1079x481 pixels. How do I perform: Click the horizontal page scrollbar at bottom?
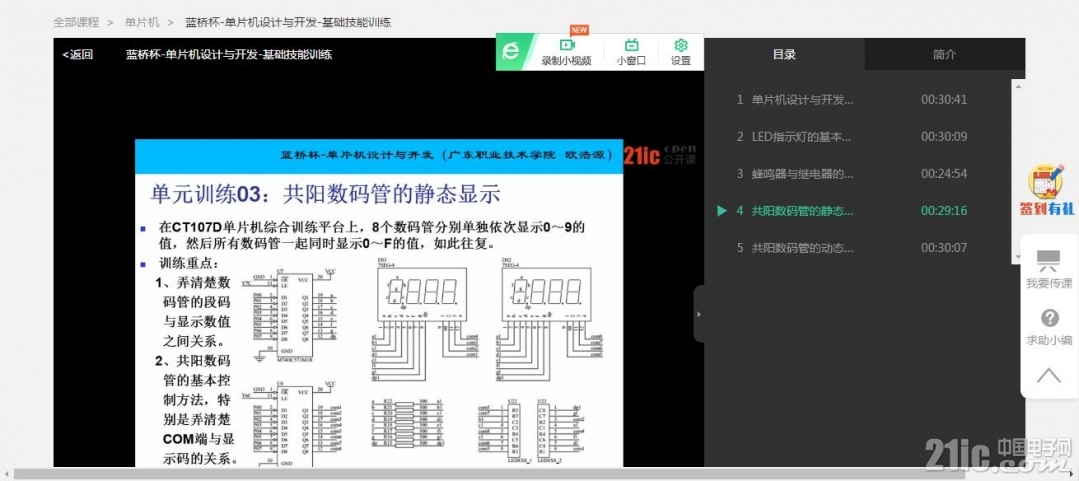coord(489,474)
